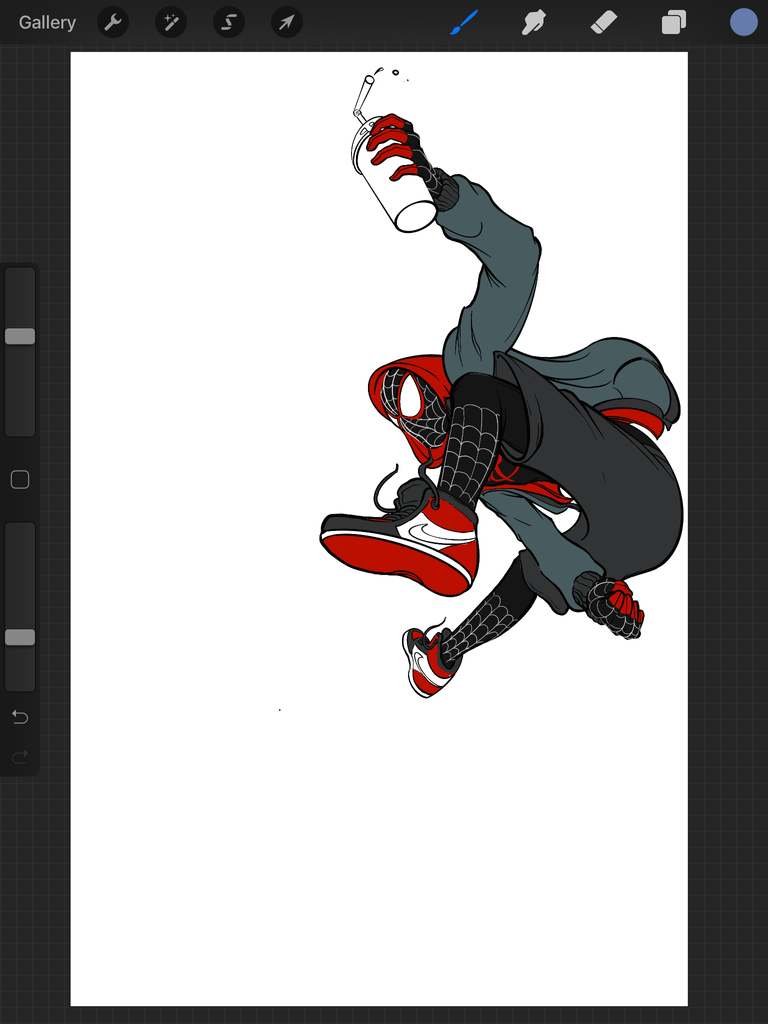Tap the large red sneaker on canvas
768x1024 pixels.
(x=398, y=542)
